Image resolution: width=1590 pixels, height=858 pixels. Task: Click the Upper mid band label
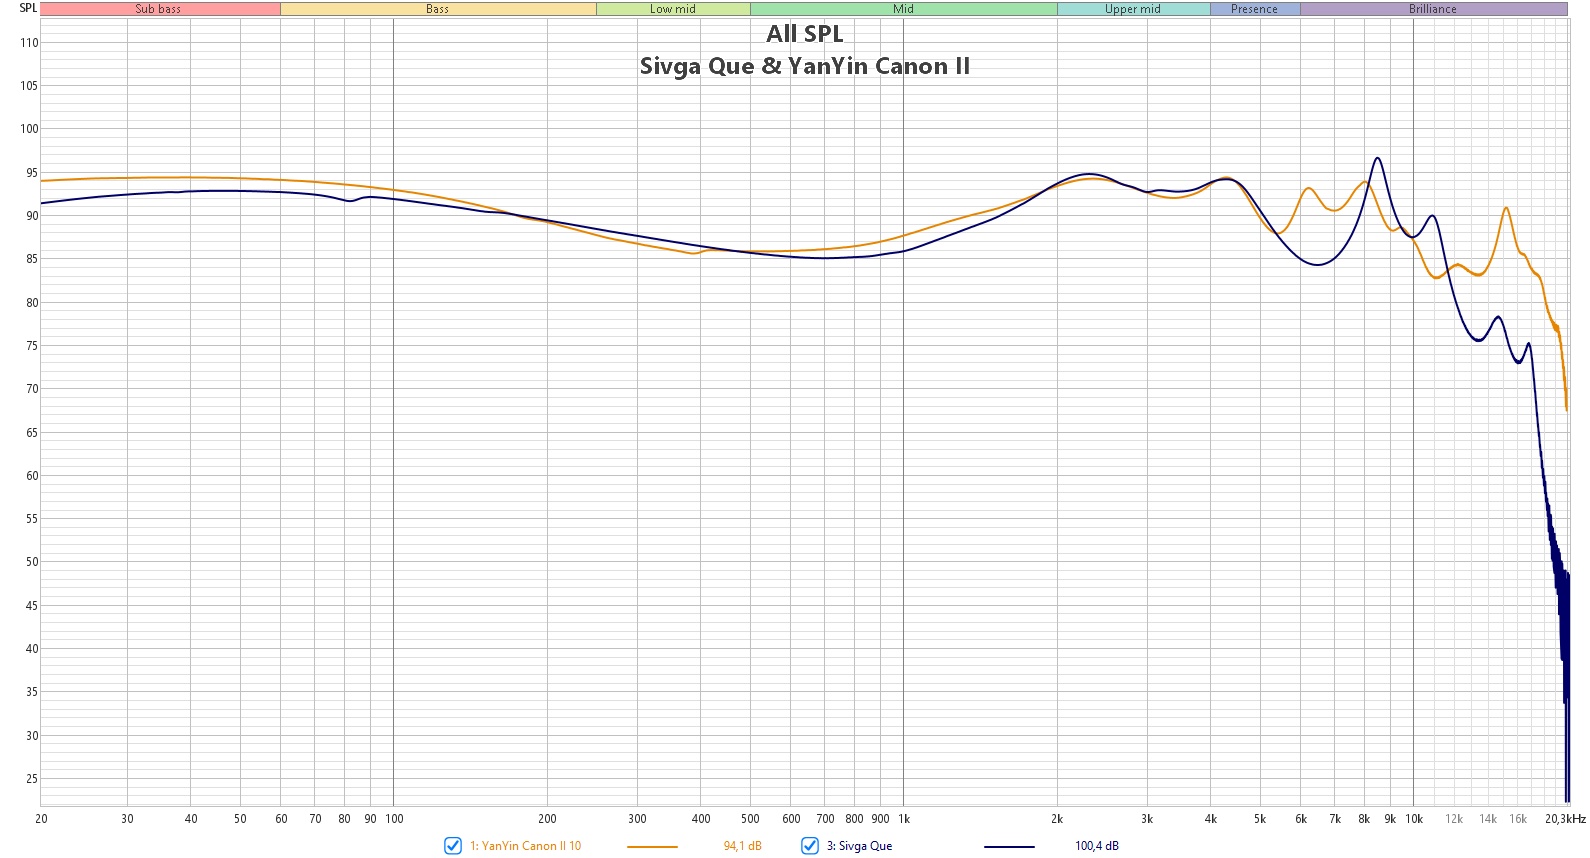coord(1133,9)
